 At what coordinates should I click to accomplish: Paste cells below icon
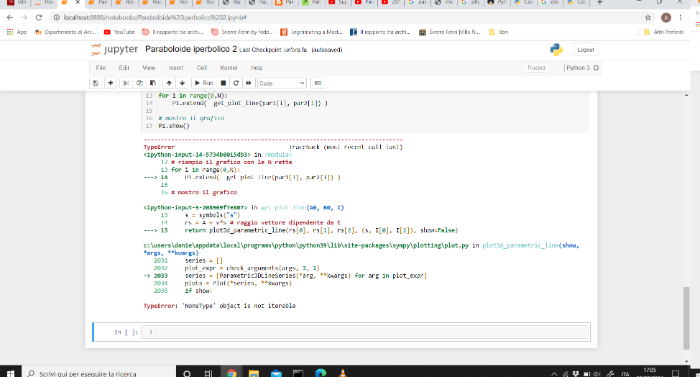tap(153, 83)
